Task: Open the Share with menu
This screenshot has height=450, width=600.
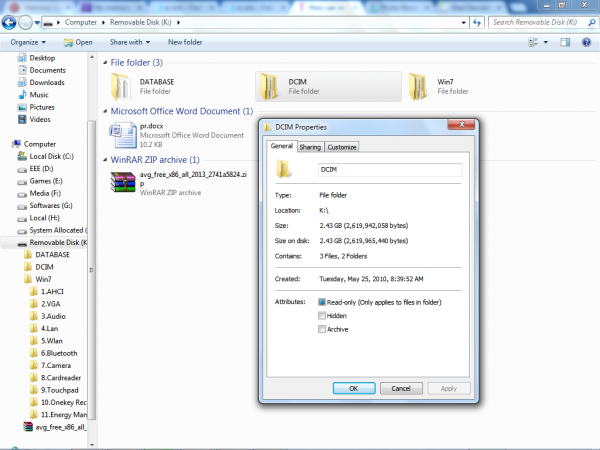Action: pos(130,42)
